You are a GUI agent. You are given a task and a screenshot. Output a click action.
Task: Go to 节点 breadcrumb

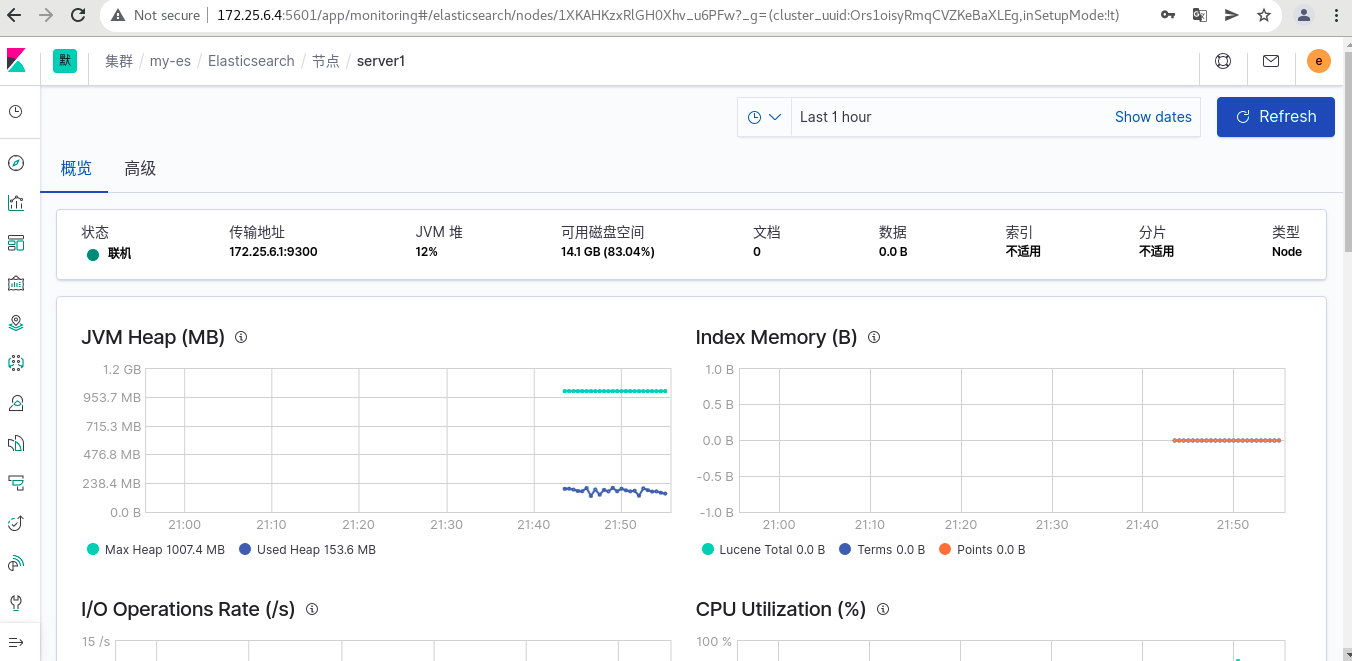click(x=326, y=61)
